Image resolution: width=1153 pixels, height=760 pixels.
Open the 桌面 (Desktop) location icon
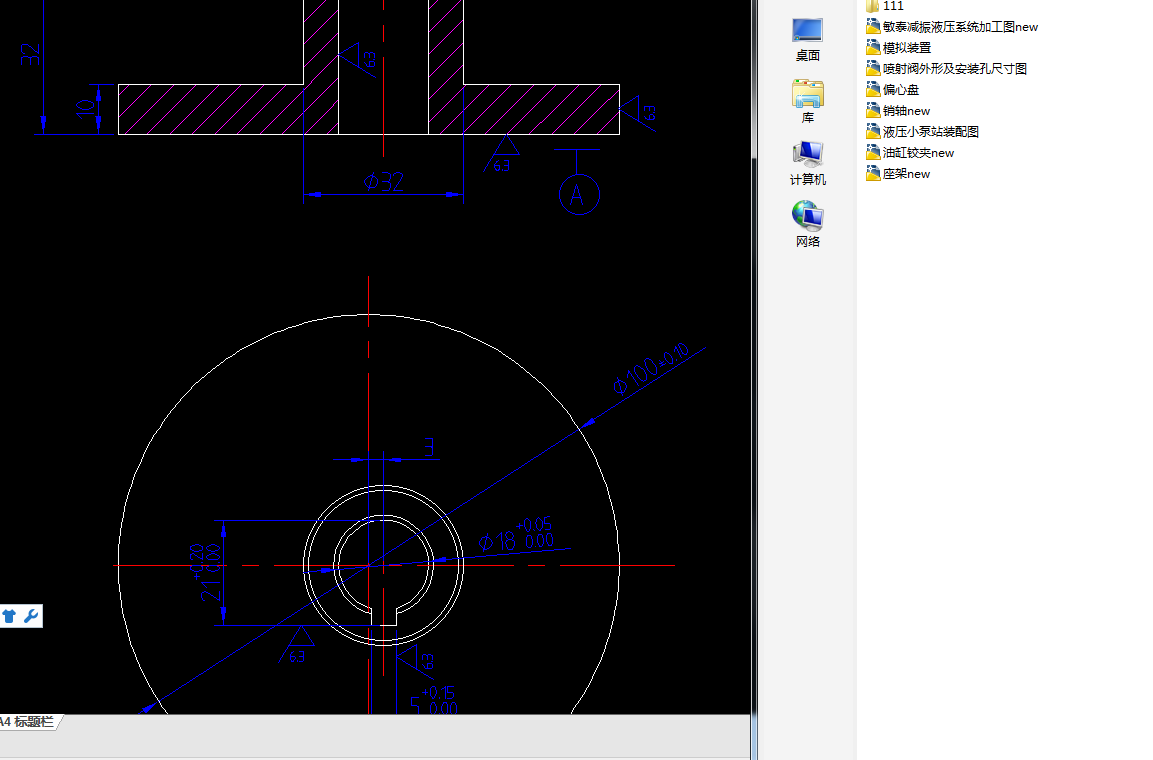(807, 39)
